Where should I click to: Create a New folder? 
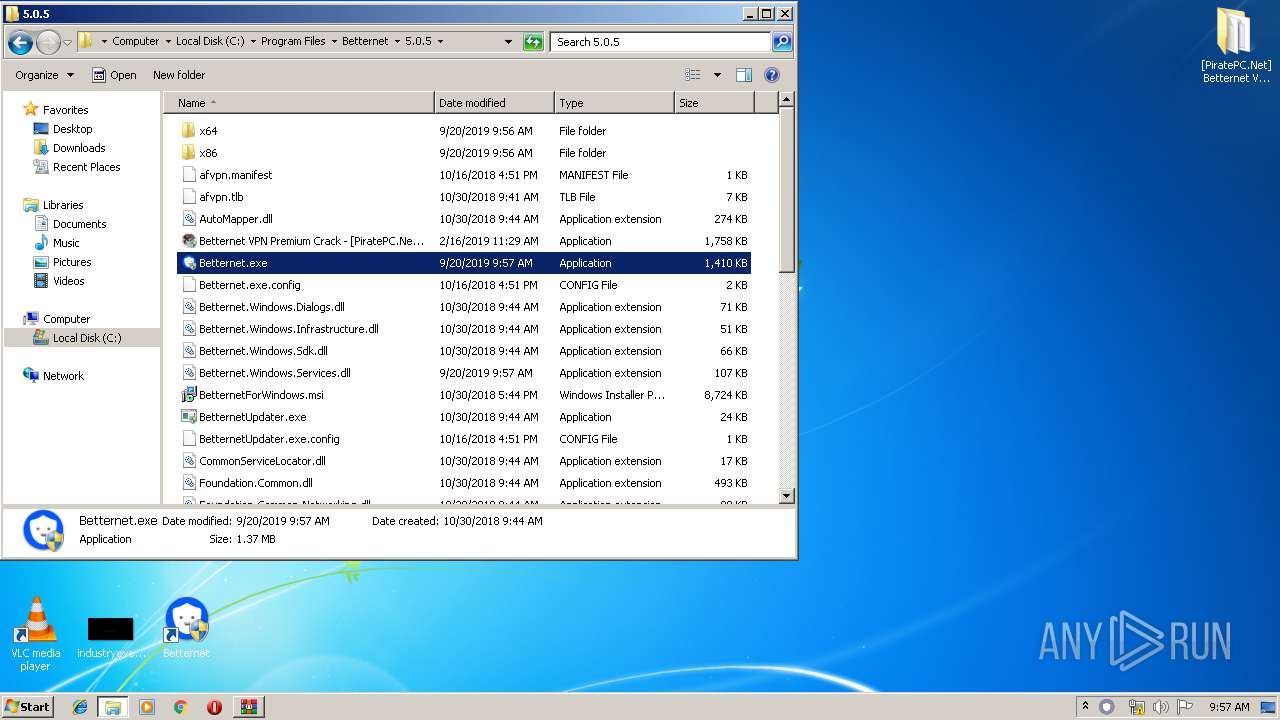(x=179, y=75)
